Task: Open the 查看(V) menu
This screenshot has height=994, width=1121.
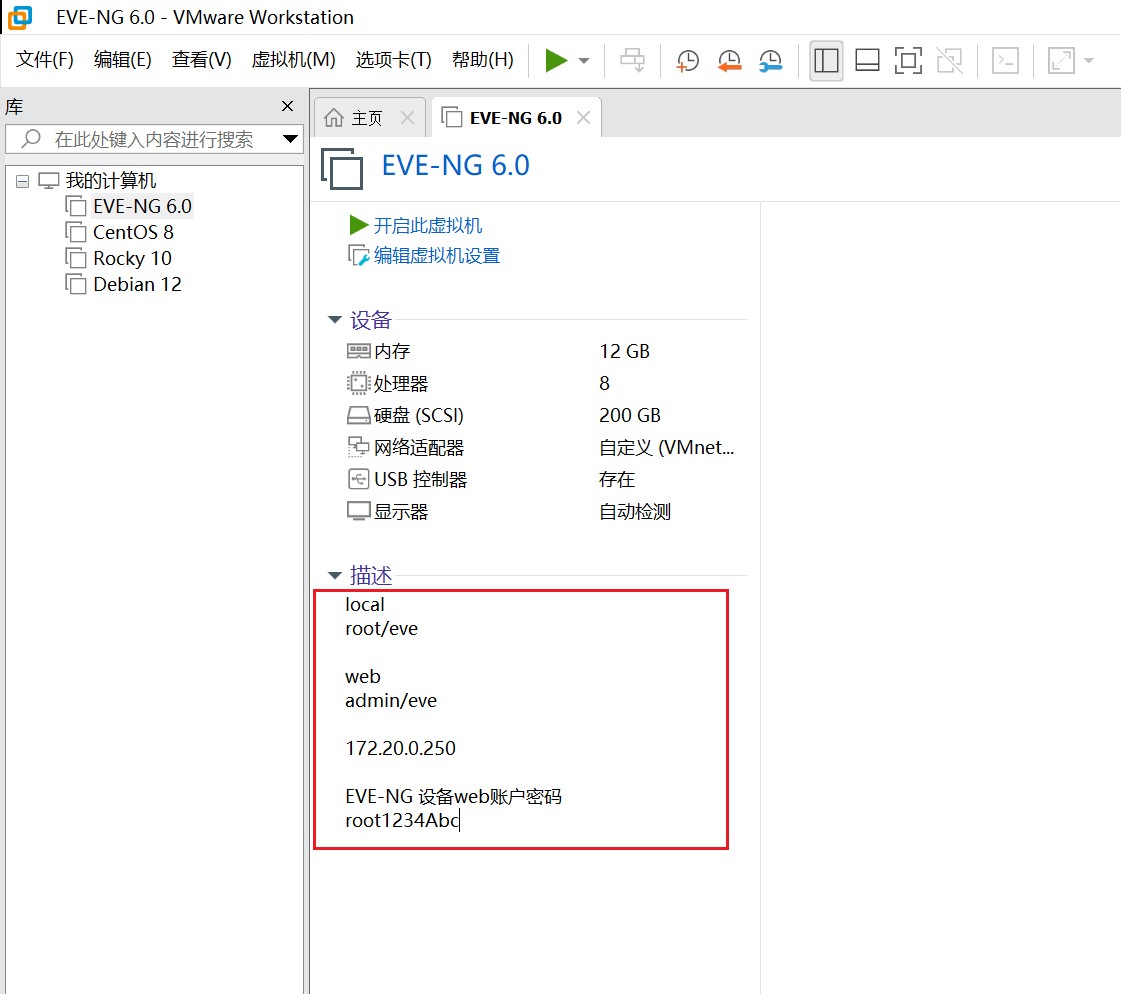Action: pos(202,59)
